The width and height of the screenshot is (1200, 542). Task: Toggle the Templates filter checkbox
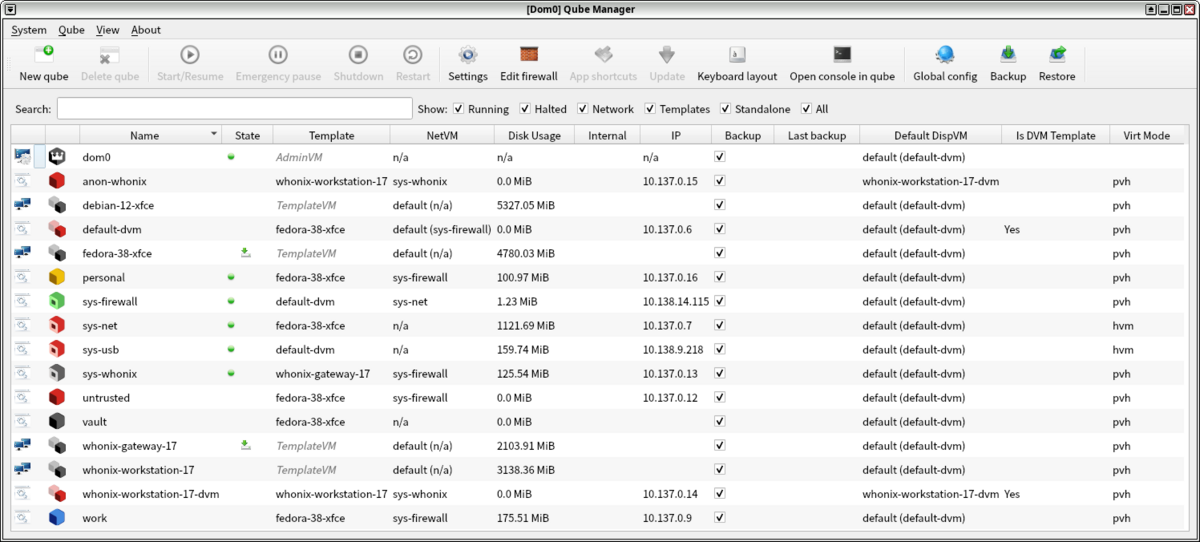click(x=650, y=109)
